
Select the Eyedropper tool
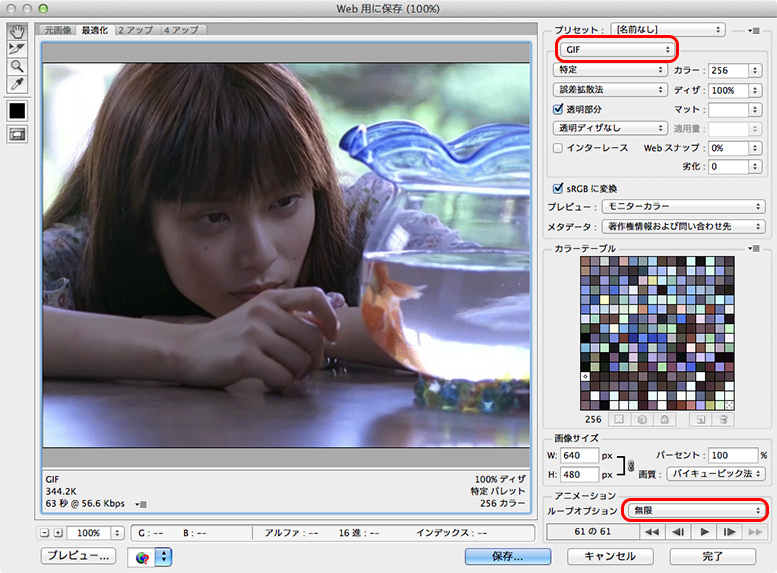[17, 84]
